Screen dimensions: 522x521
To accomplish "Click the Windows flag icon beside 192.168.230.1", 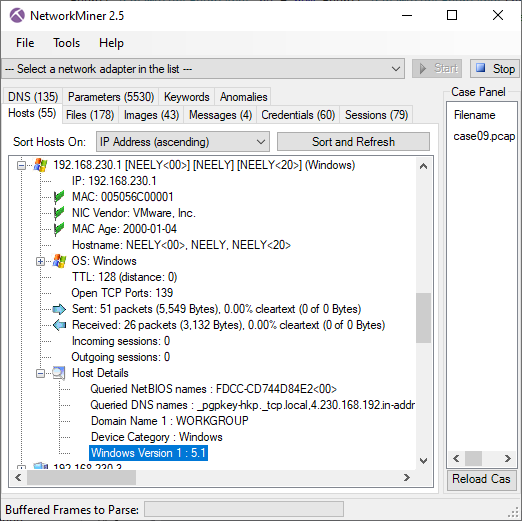I will click(x=40, y=165).
